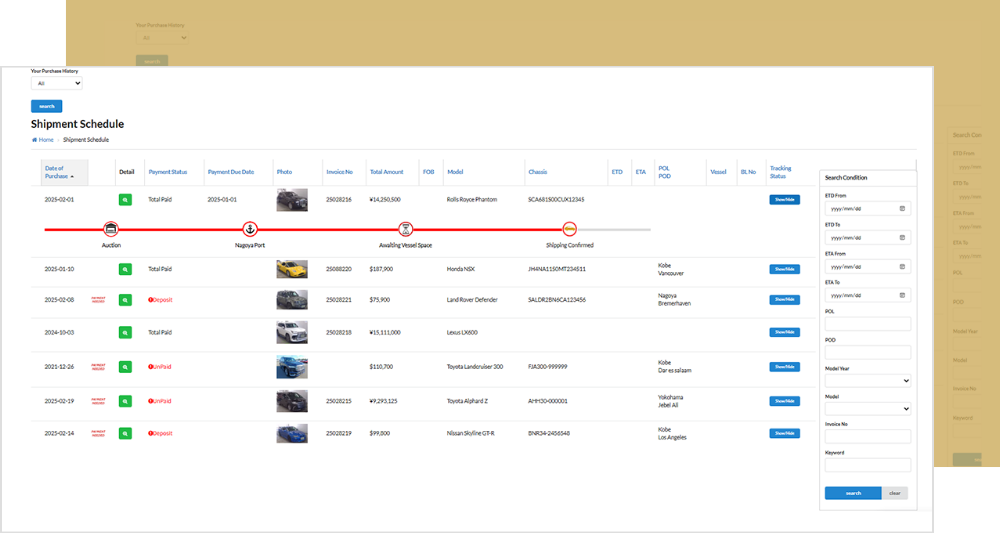1000x533 pixels.
Task: Open ETD To calendar picker icon
Action: tap(902, 238)
